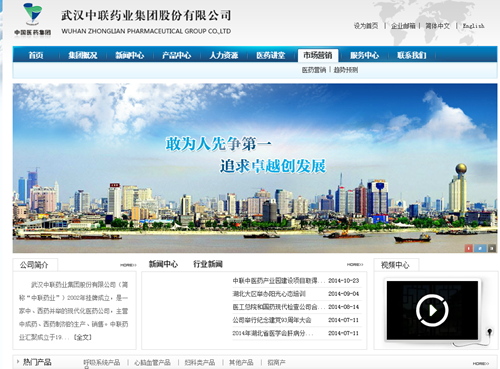500x369 pixels.
Task: Switch language to English
Action: [x=473, y=26]
